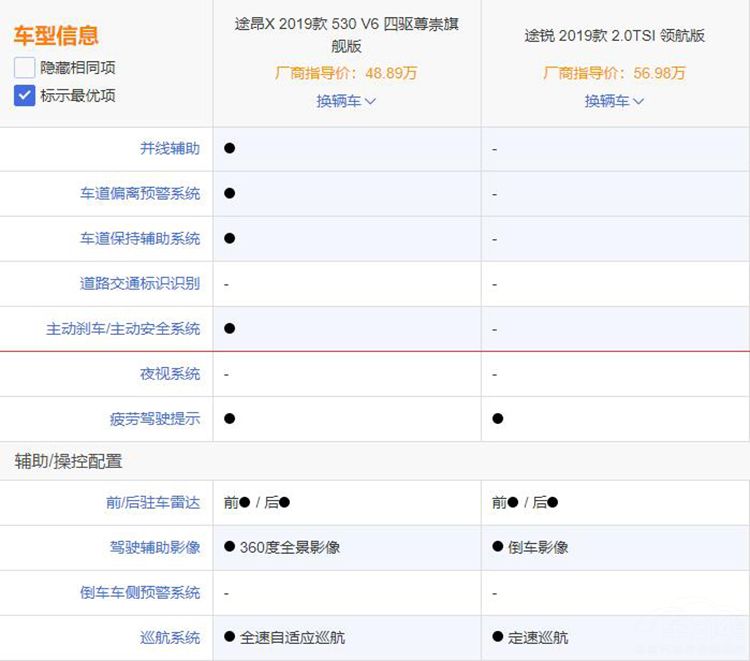Image resolution: width=750 pixels, height=661 pixels.
Task: Select the 道路交通标识识别 row label
Action: 140,283
